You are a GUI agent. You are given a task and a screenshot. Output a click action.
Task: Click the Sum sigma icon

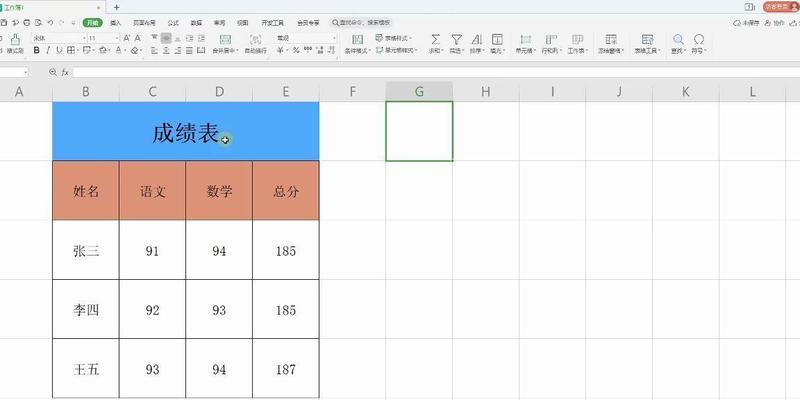tap(436, 39)
